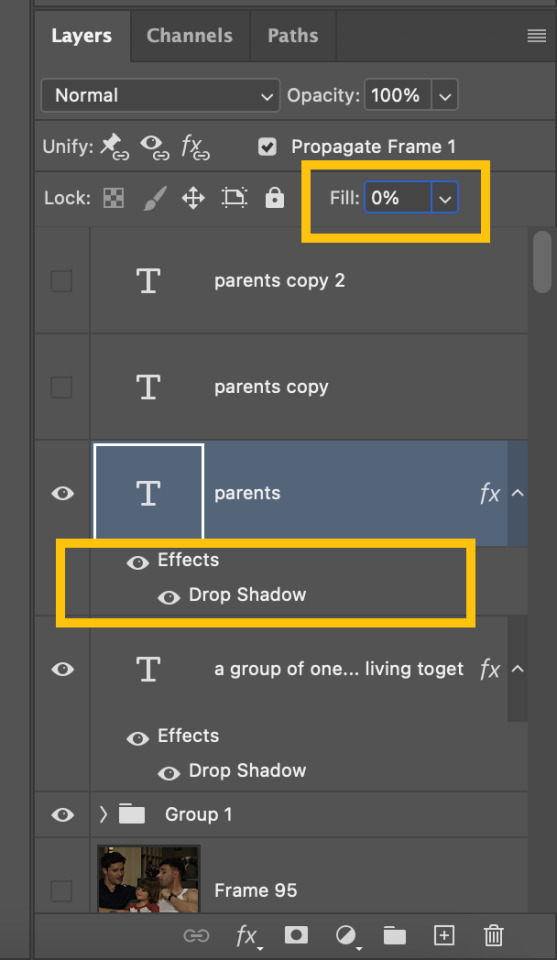The image size is (557, 960).
Task: Expand the Group 1 folder
Action: [x=103, y=814]
